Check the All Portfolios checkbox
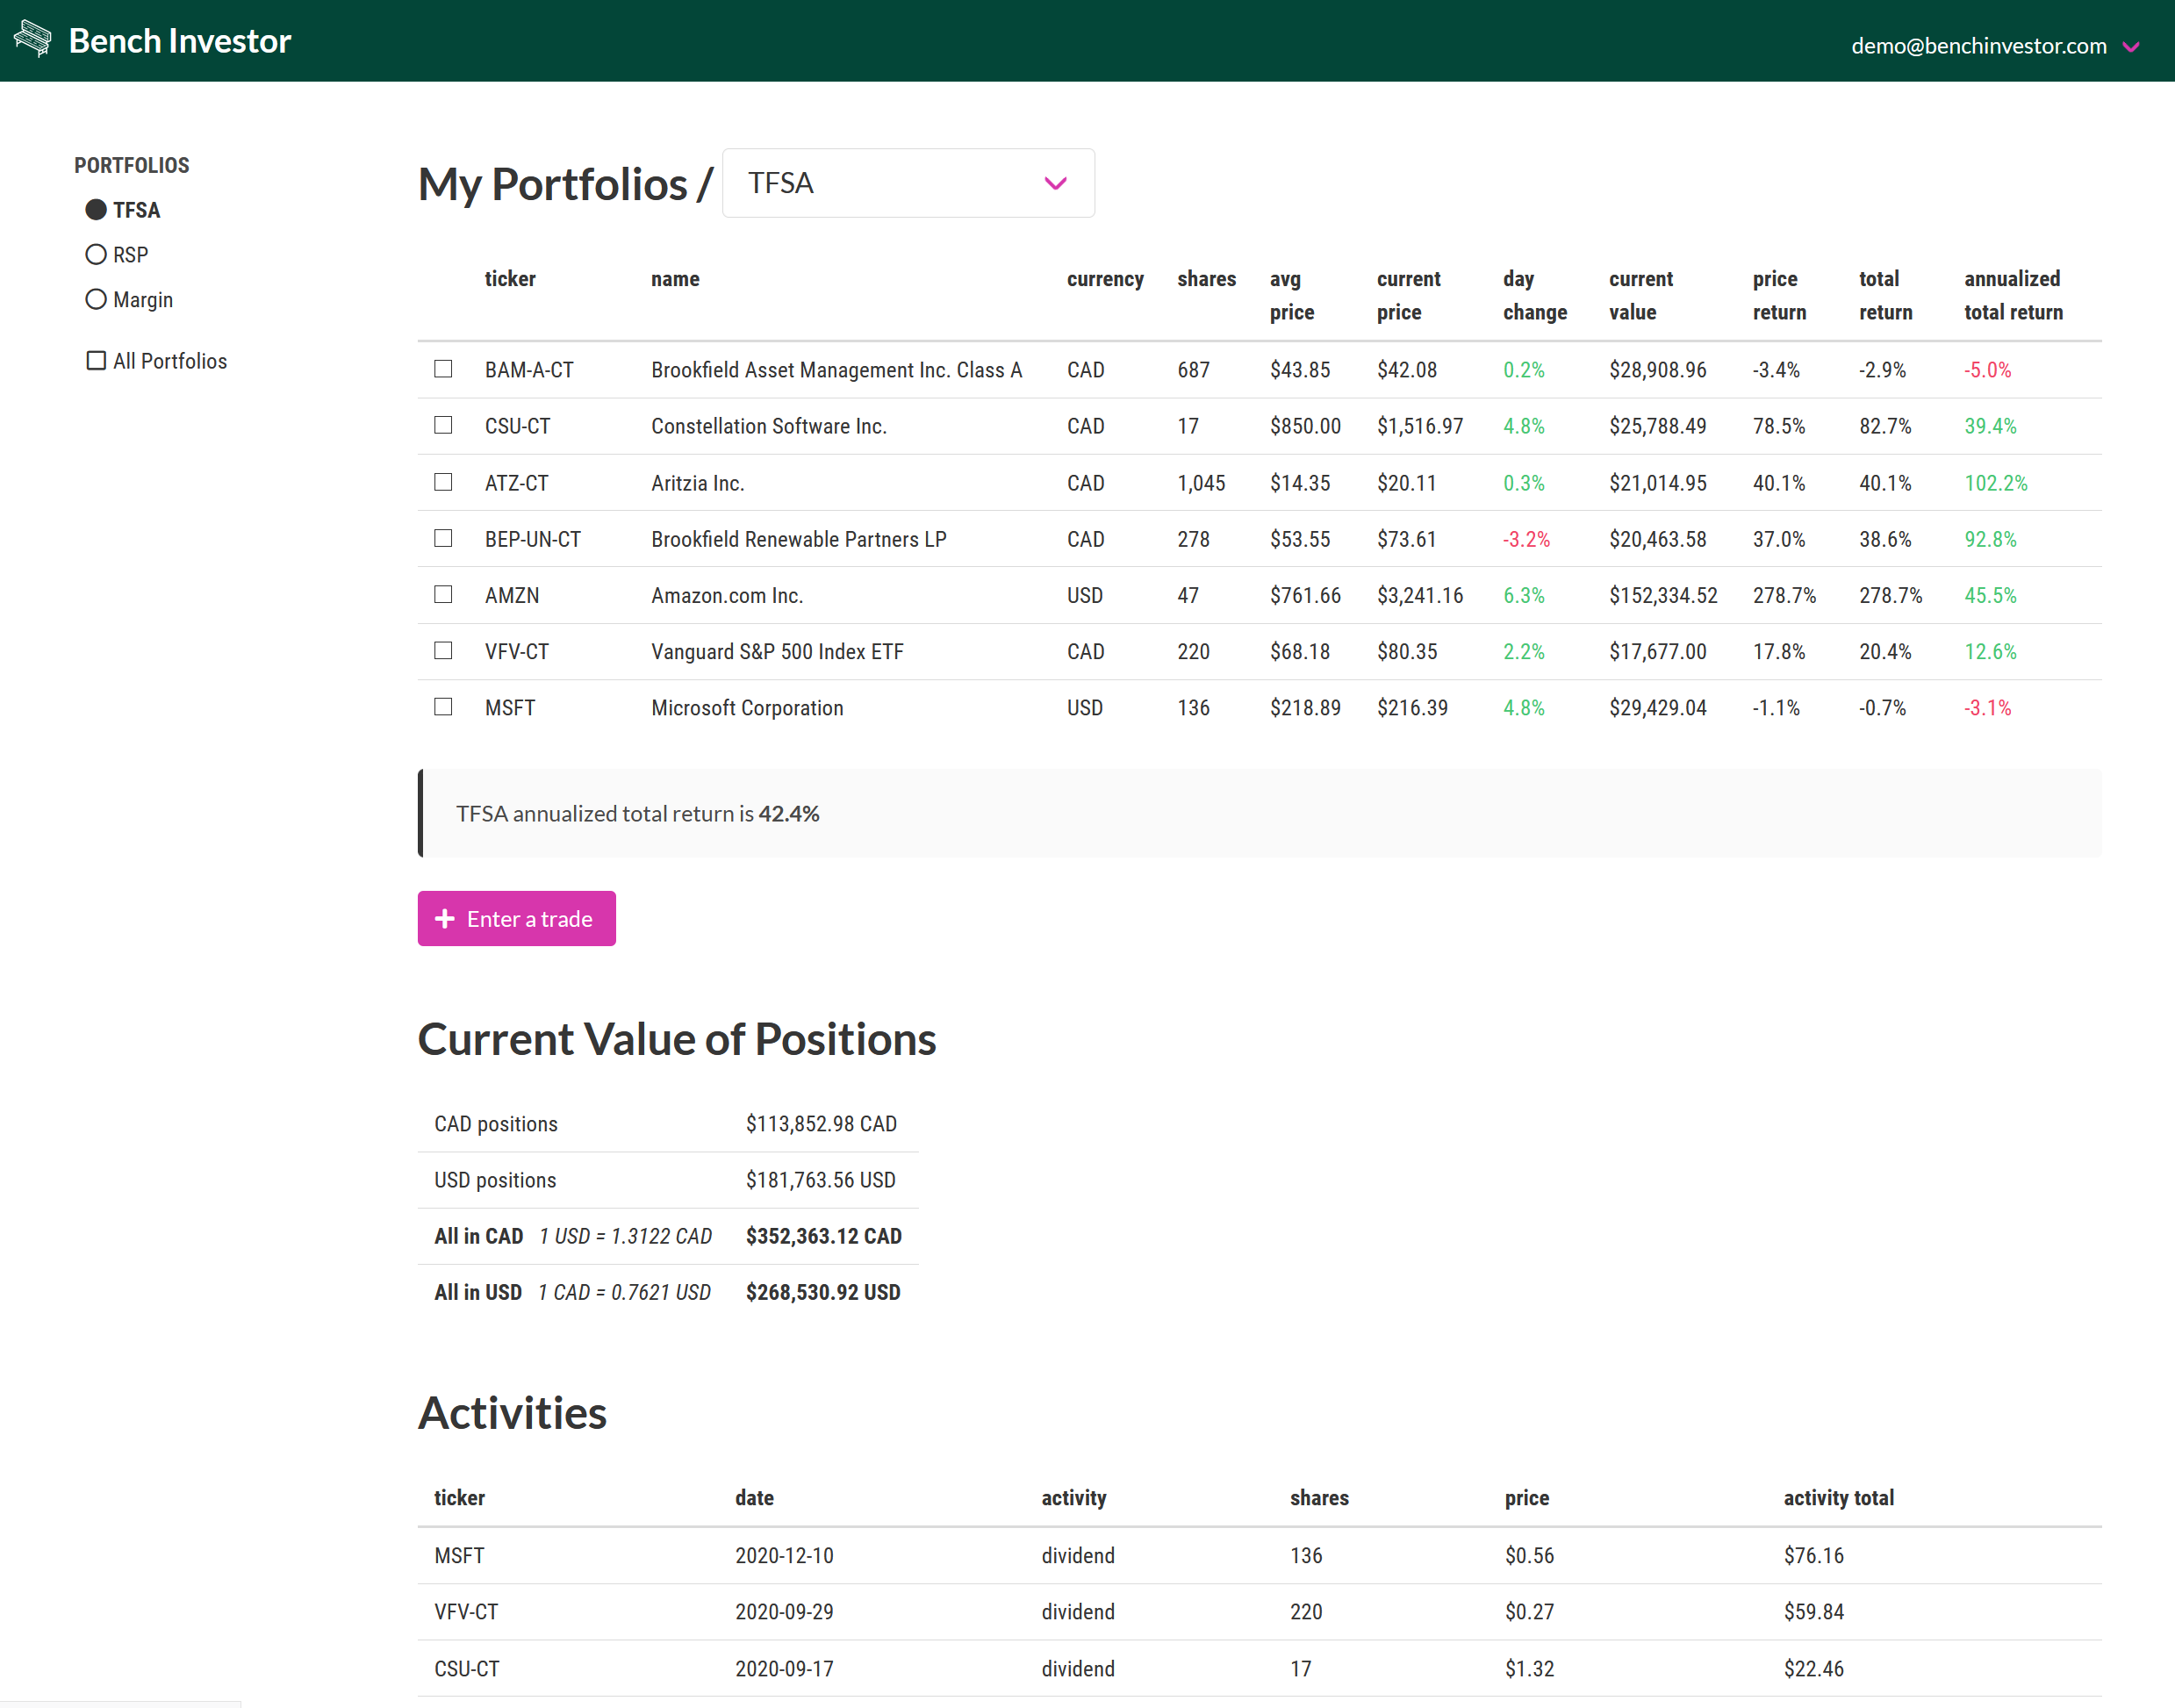Viewport: 2175px width, 1708px height. [96, 361]
